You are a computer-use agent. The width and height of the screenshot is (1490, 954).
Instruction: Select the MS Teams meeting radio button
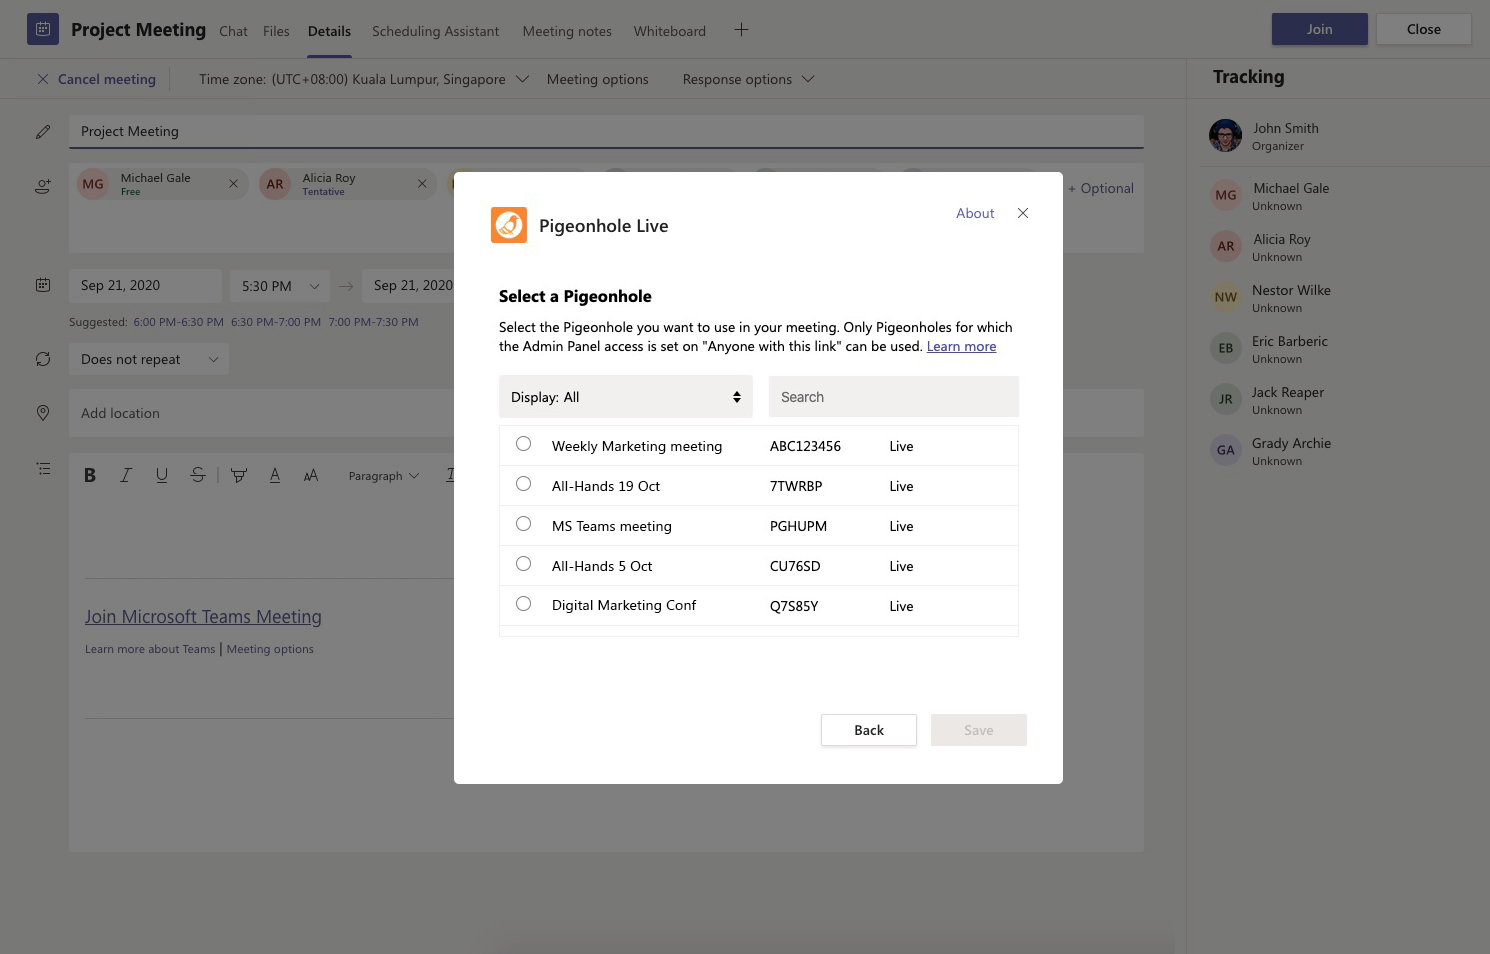(523, 524)
